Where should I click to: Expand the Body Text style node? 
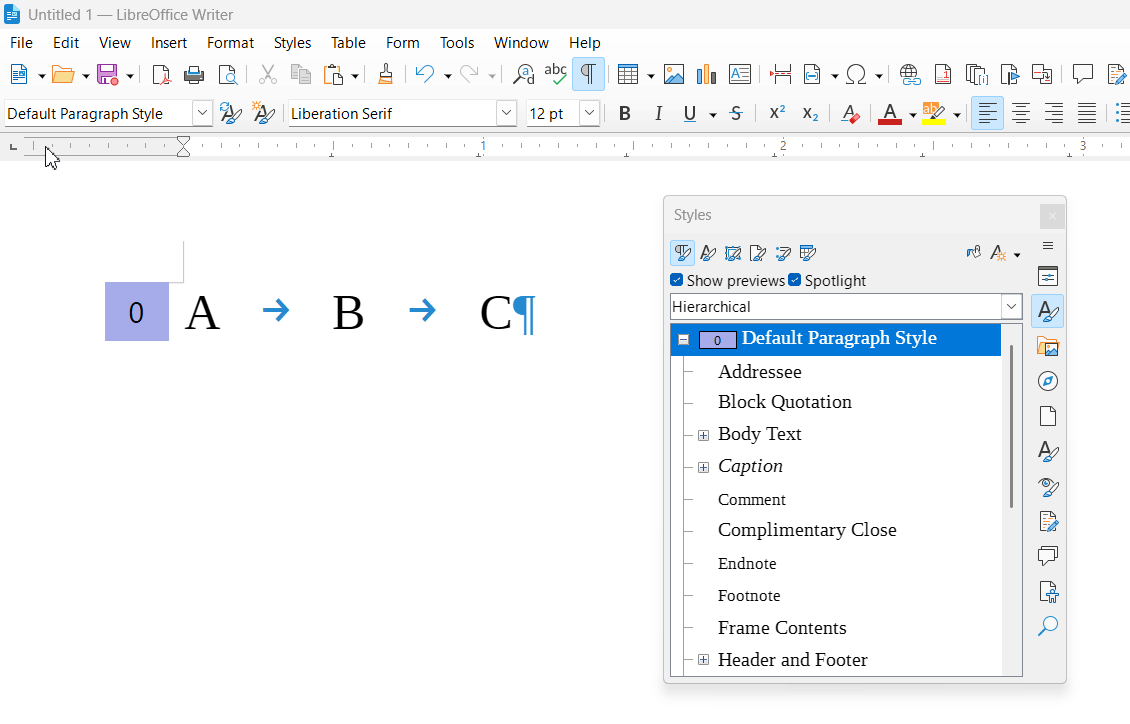coord(703,435)
